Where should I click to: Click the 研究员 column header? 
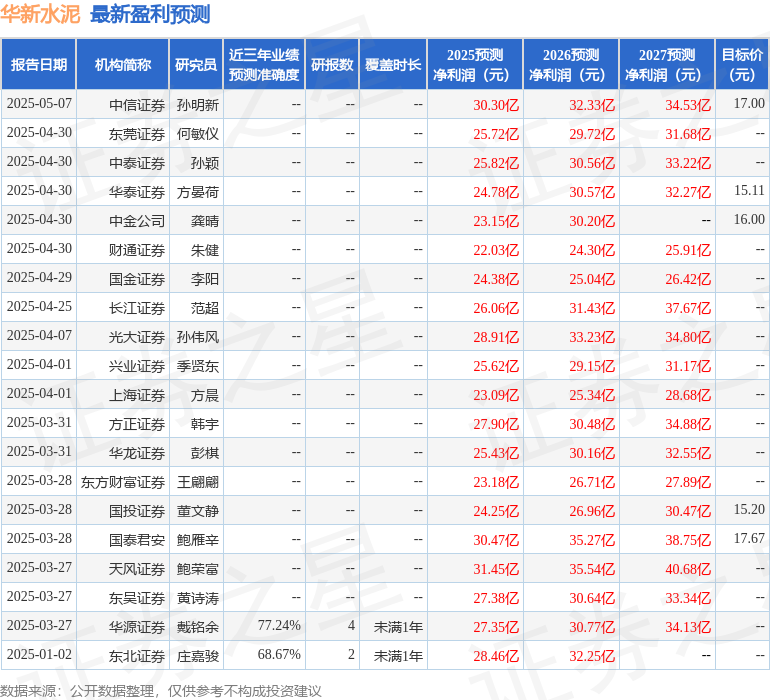[196, 64]
